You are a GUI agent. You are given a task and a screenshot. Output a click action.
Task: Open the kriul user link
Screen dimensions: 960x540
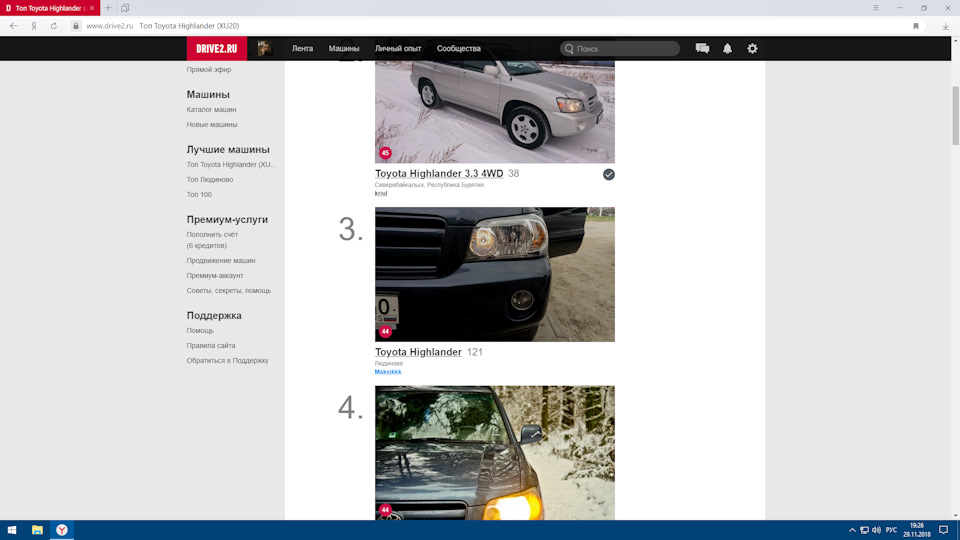[381, 193]
